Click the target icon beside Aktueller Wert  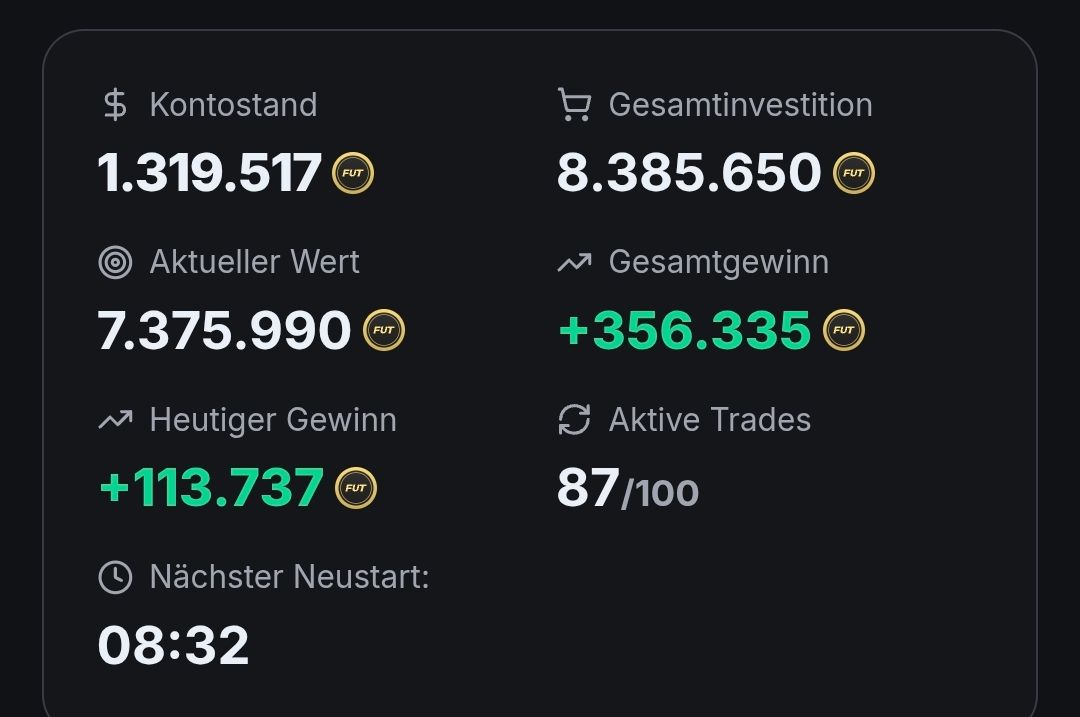click(116, 262)
